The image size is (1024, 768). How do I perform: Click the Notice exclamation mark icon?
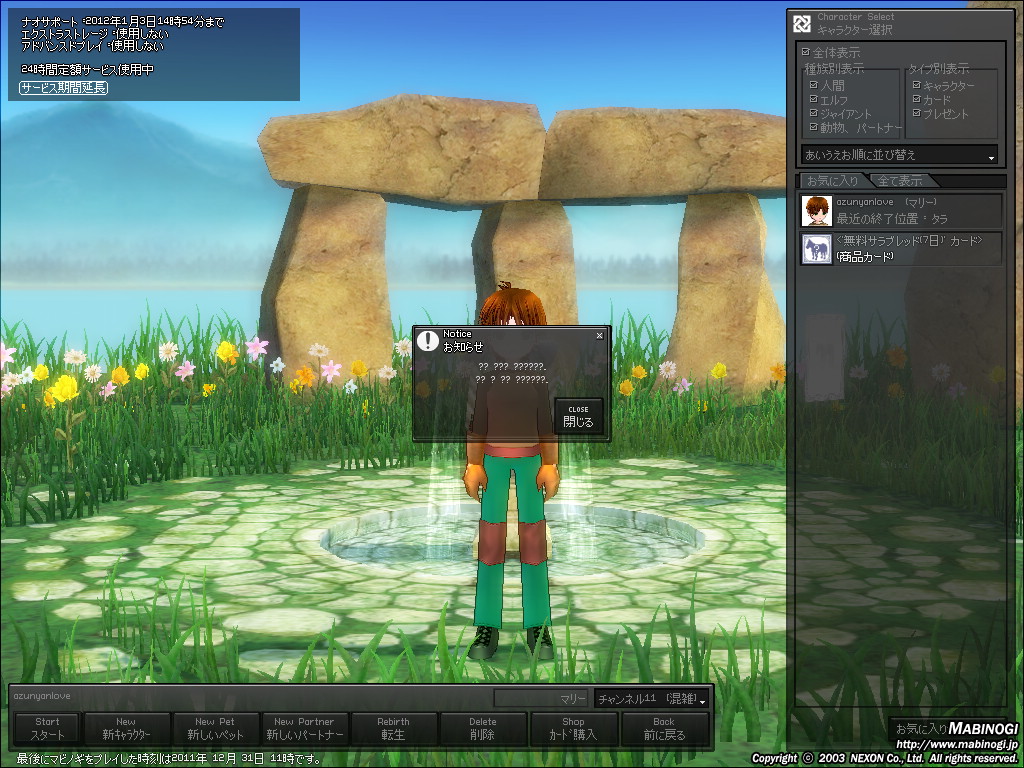pyautogui.click(x=429, y=340)
